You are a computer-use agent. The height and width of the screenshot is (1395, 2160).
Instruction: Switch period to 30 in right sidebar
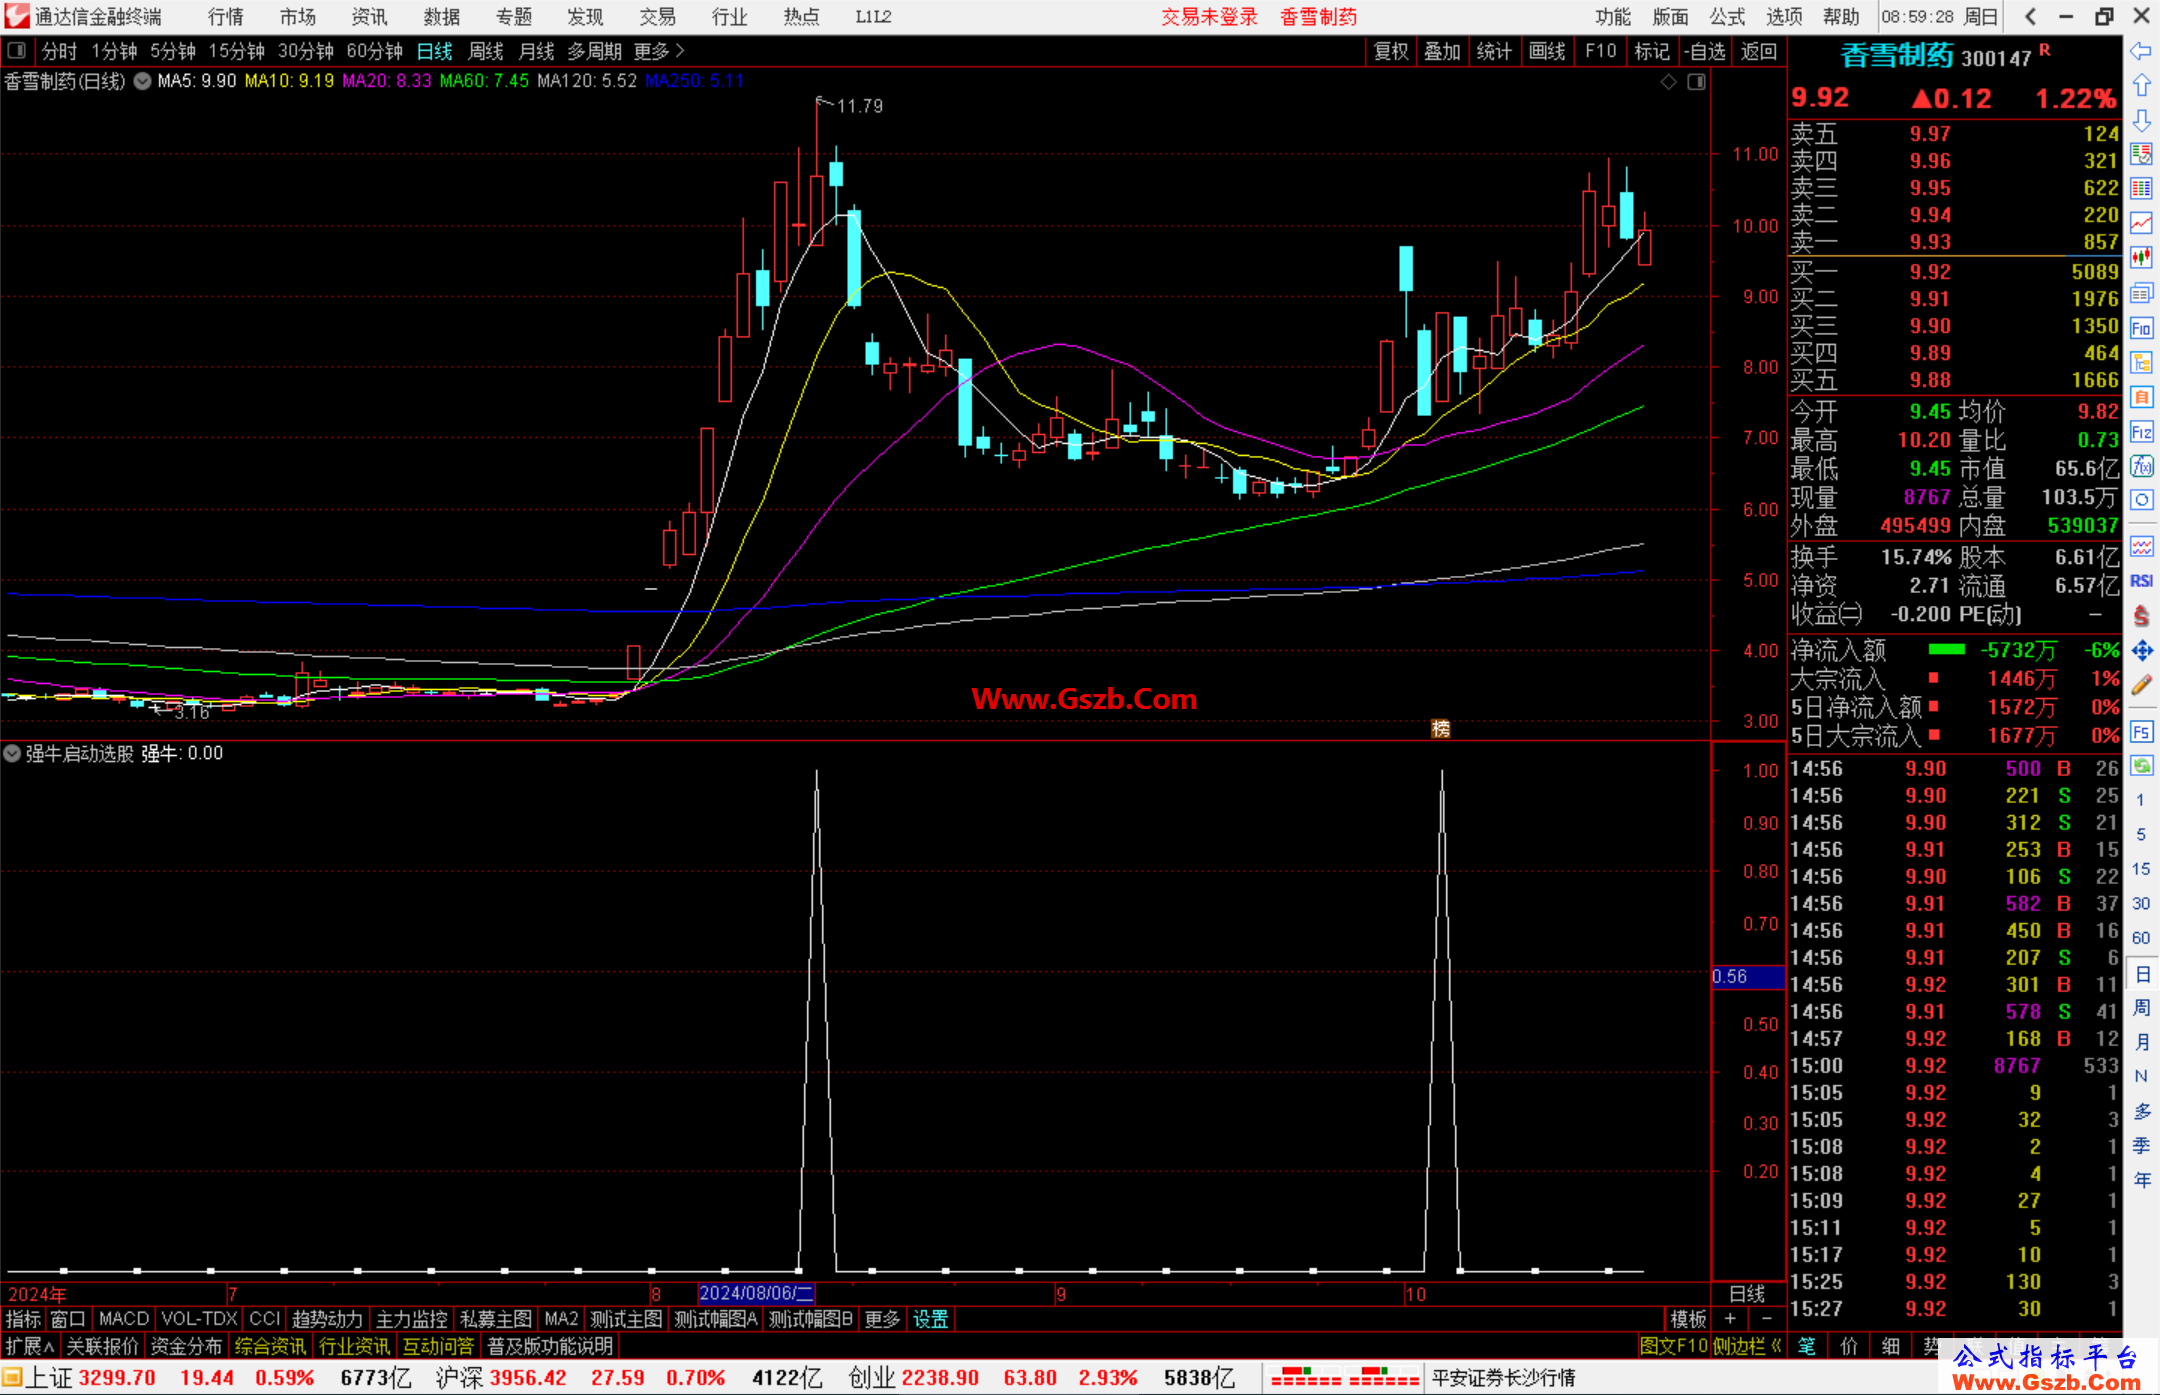[x=2140, y=904]
